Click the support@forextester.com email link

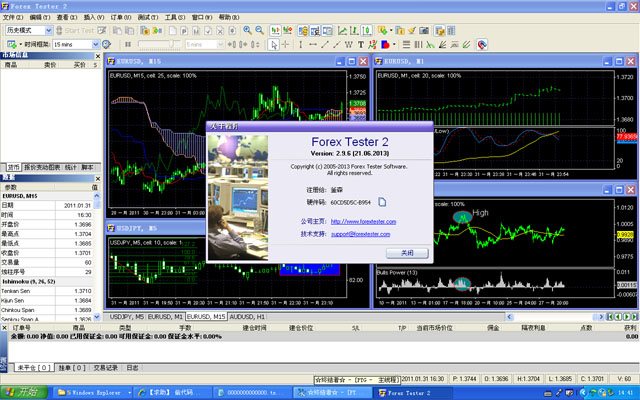coord(360,234)
